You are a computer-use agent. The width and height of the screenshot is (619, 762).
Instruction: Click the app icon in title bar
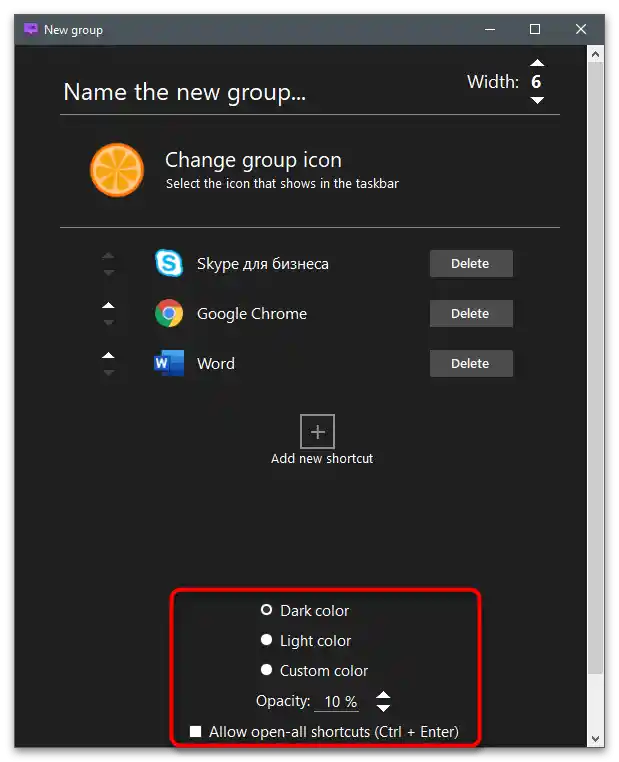31,29
